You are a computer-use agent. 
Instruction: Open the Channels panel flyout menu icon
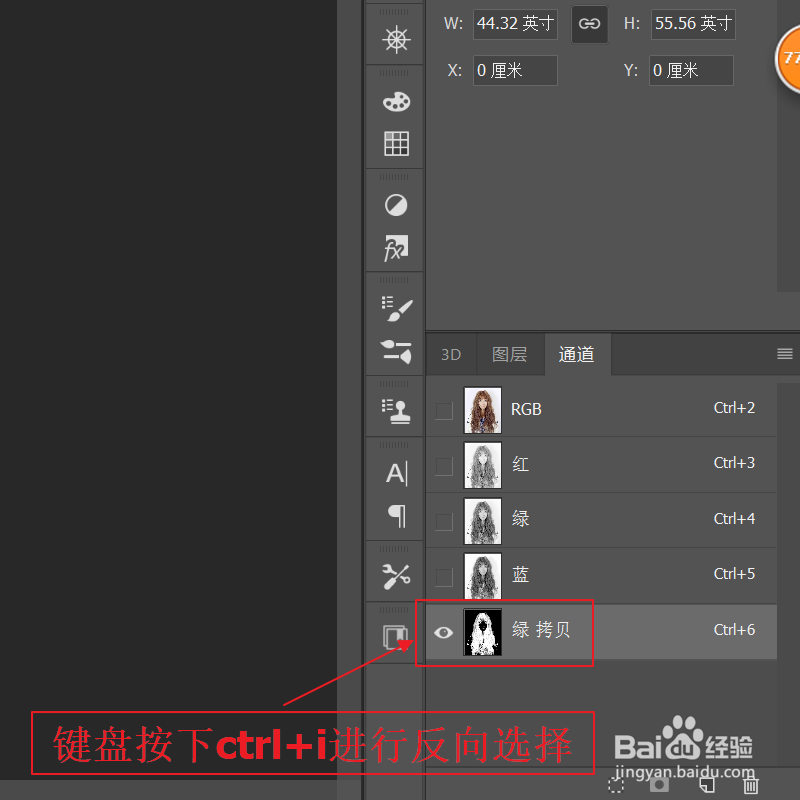pyautogui.click(x=784, y=354)
